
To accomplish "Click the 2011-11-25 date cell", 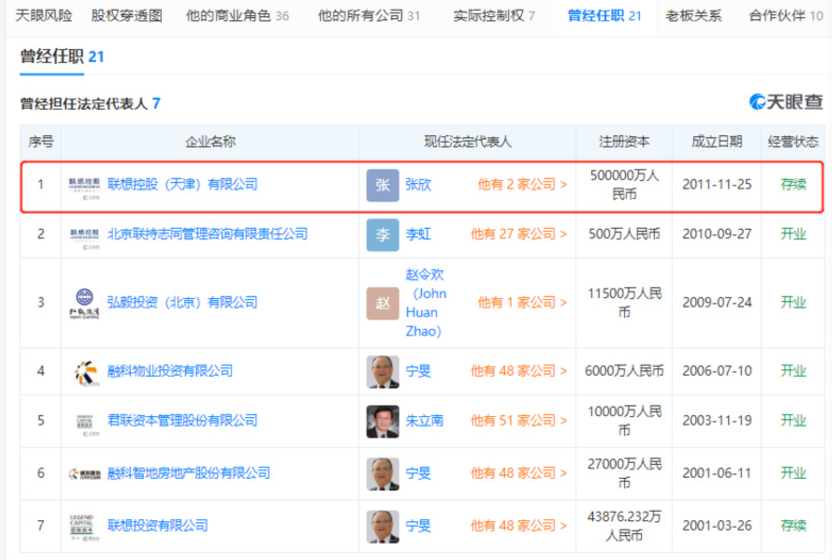I will tap(717, 184).
